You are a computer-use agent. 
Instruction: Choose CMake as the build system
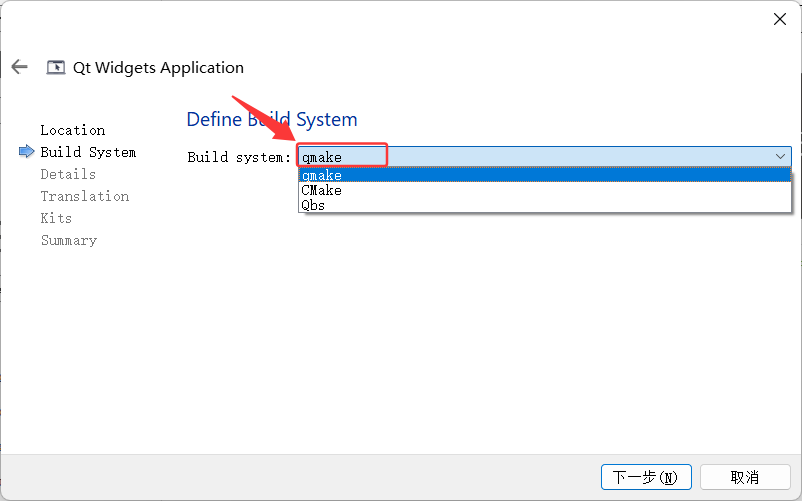(x=545, y=190)
